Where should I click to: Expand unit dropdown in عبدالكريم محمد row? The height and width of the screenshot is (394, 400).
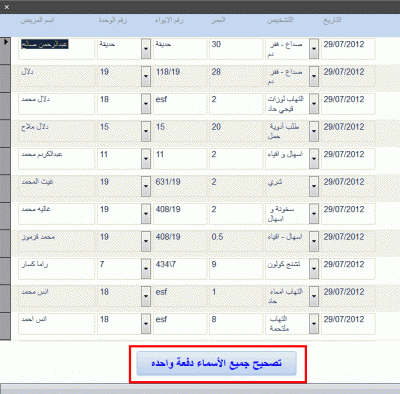click(146, 159)
